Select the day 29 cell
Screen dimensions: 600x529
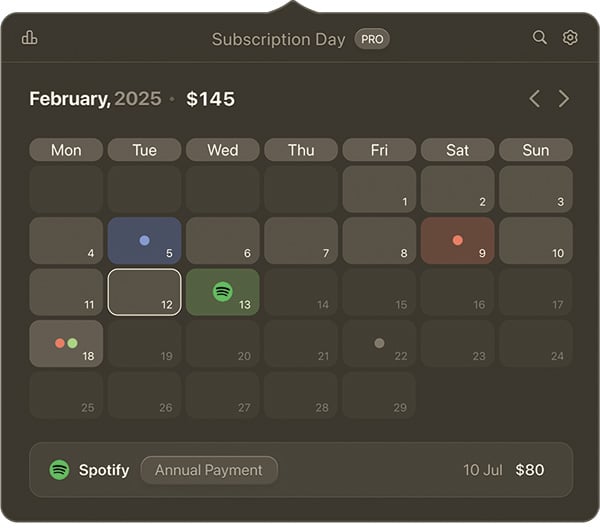(x=379, y=395)
